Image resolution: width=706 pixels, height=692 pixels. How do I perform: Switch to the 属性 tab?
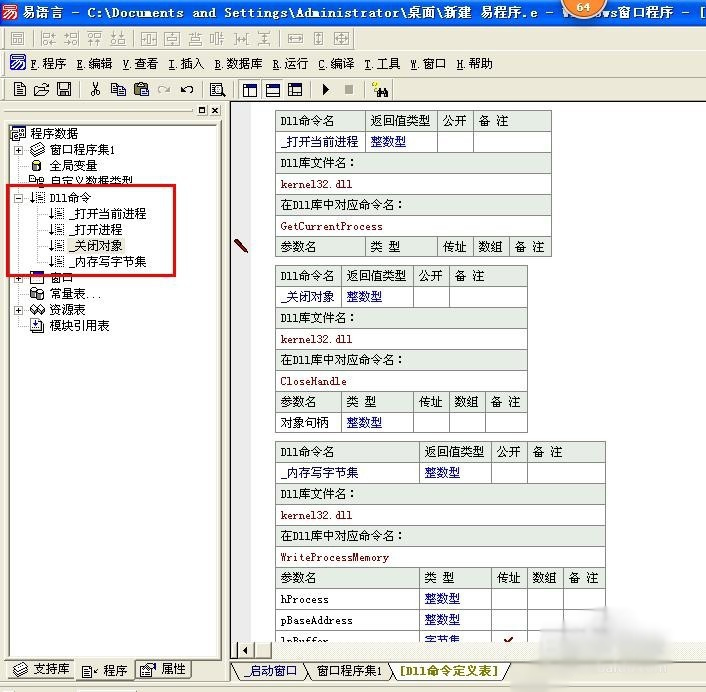[163, 669]
